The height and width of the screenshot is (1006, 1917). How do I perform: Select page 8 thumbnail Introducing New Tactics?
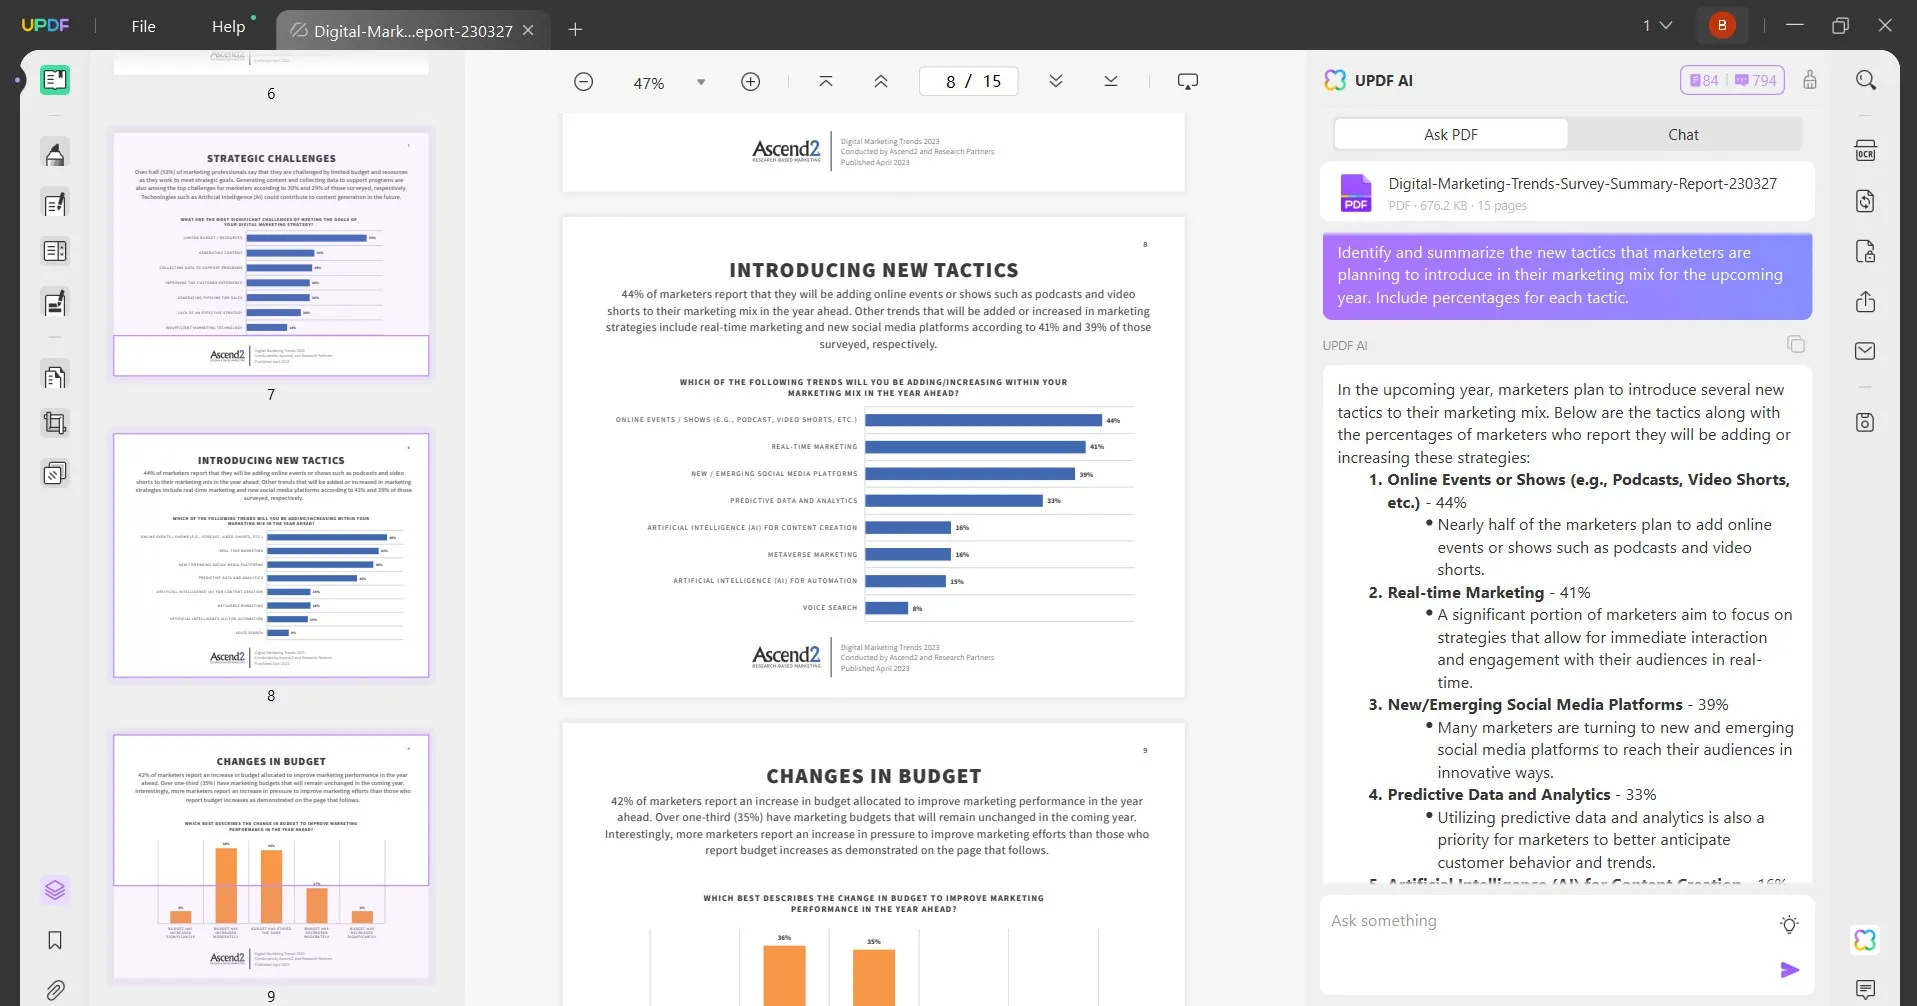pyautogui.click(x=271, y=555)
